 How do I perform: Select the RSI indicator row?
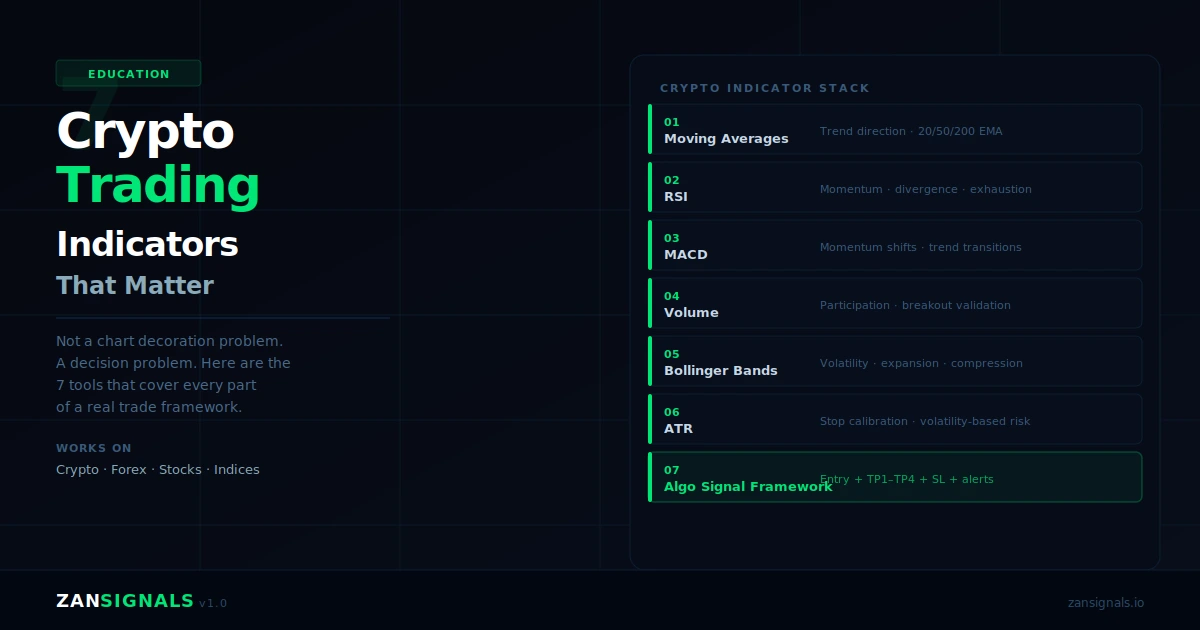tap(895, 187)
